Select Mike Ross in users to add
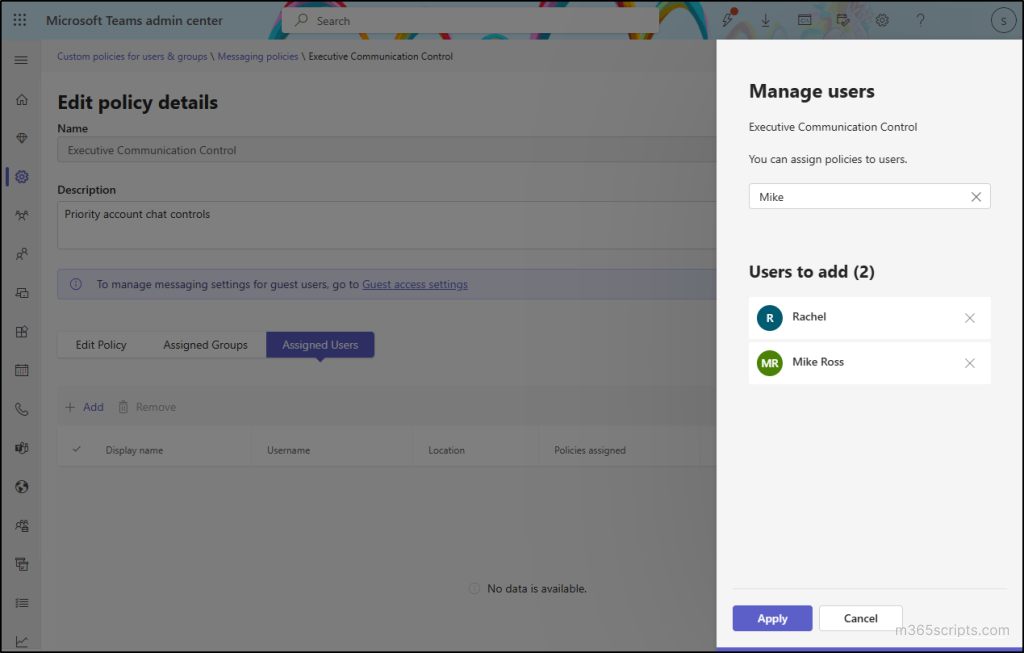 [x=869, y=363]
